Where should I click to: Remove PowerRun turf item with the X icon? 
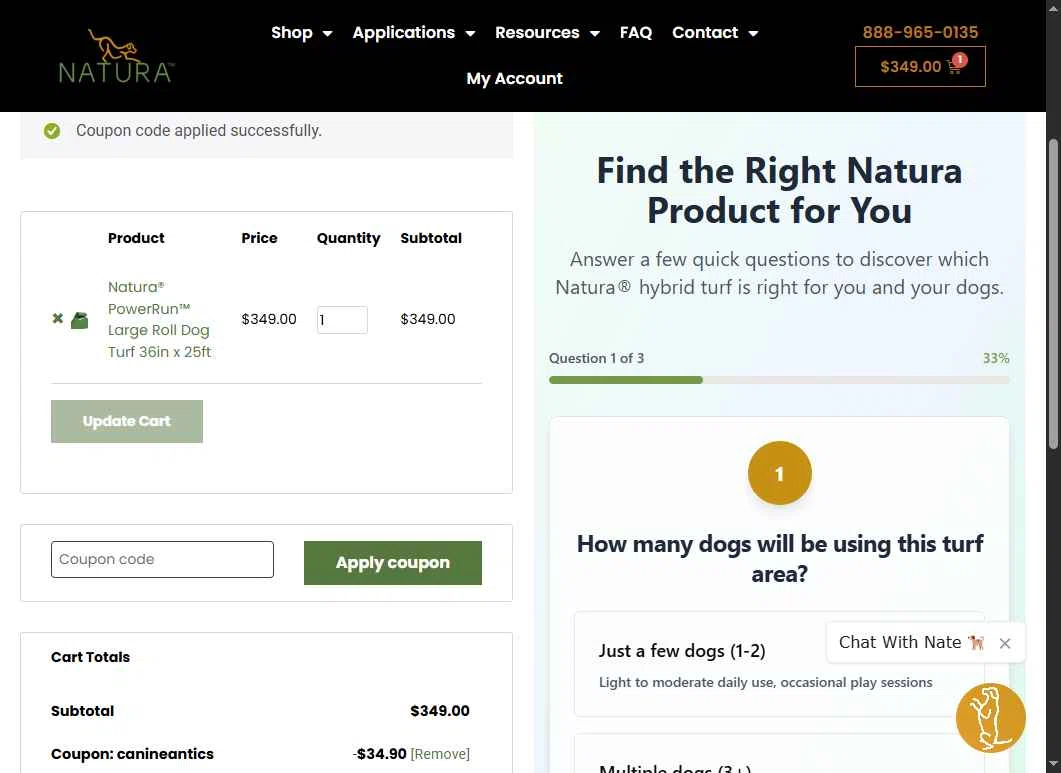tap(58, 318)
